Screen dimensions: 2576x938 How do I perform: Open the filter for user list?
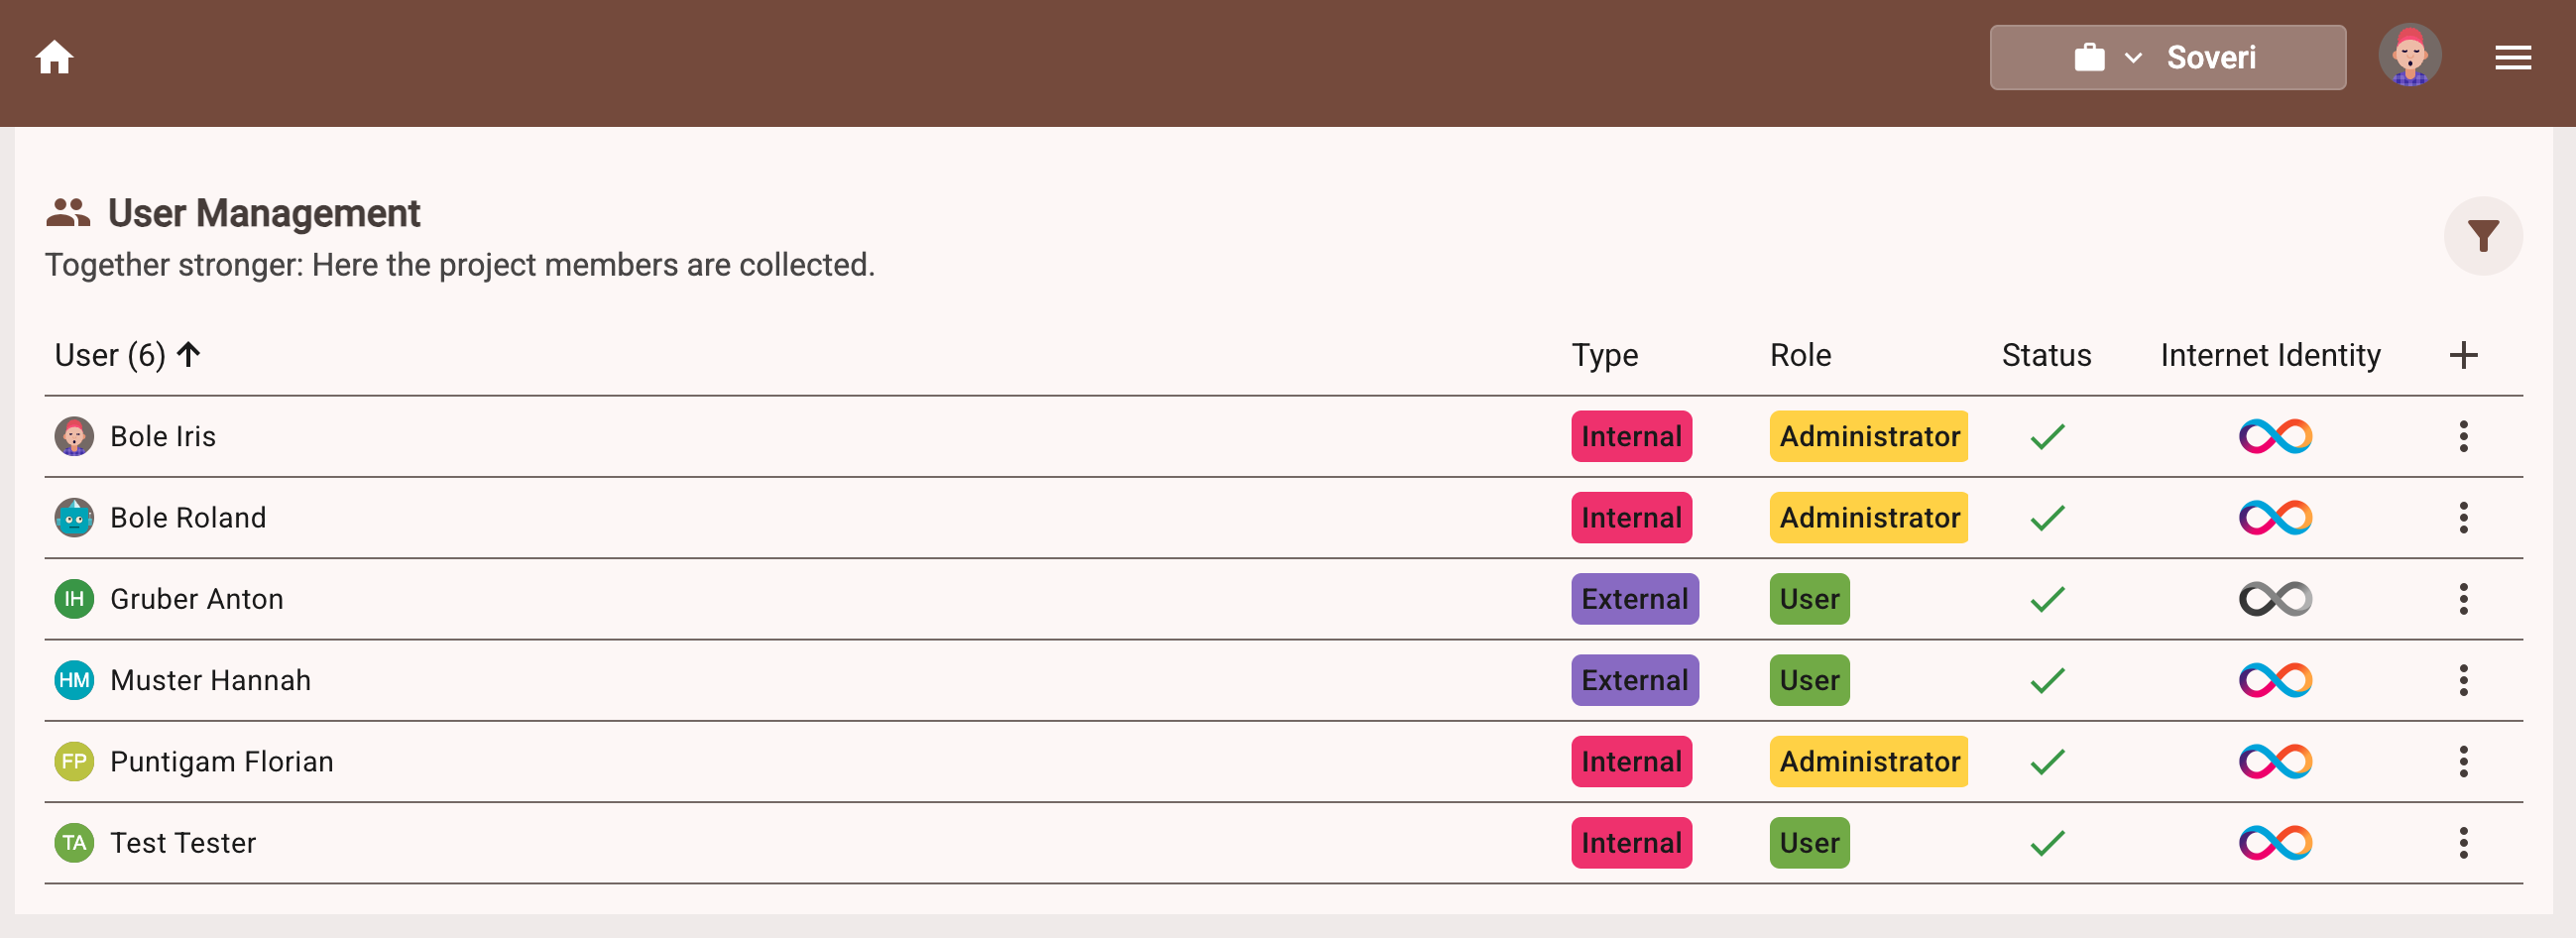tap(2482, 236)
